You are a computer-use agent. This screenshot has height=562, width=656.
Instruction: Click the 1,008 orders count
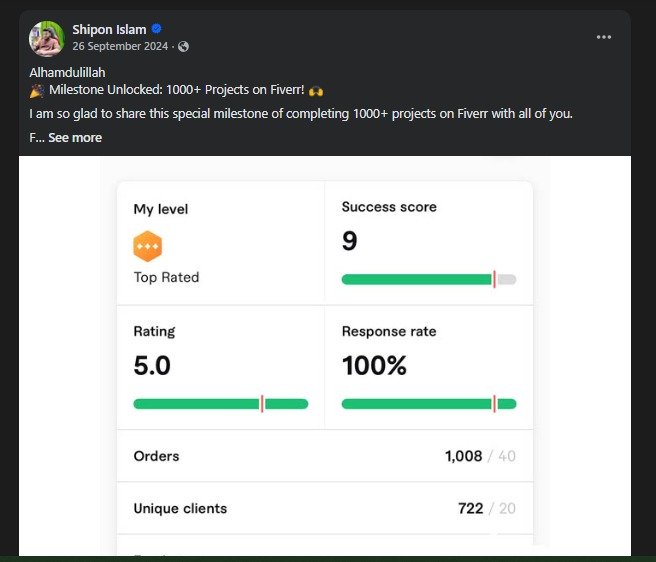point(463,456)
